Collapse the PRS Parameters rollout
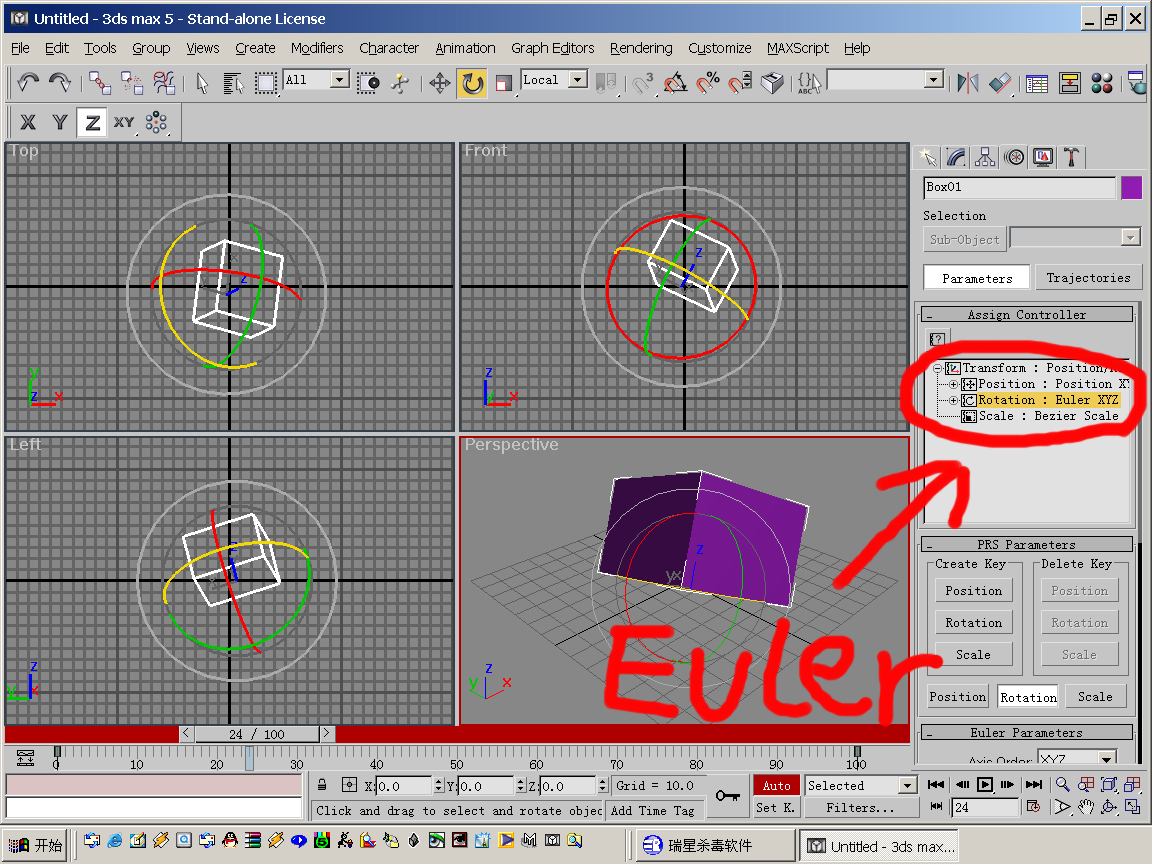The width and height of the screenshot is (1152, 864). click(x=1026, y=544)
